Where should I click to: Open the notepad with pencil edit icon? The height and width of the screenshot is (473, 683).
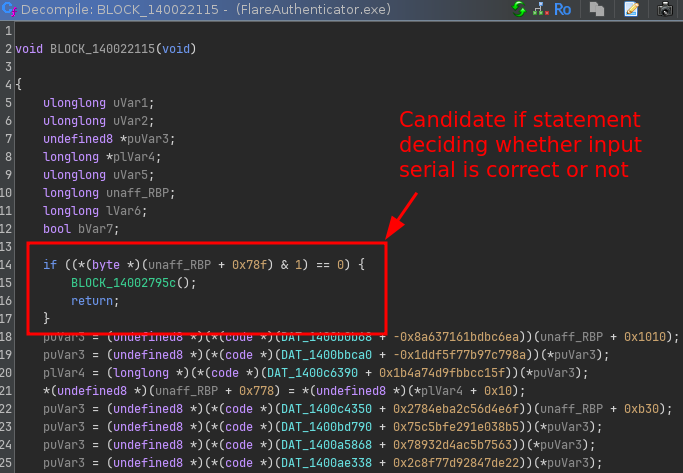pos(631,10)
